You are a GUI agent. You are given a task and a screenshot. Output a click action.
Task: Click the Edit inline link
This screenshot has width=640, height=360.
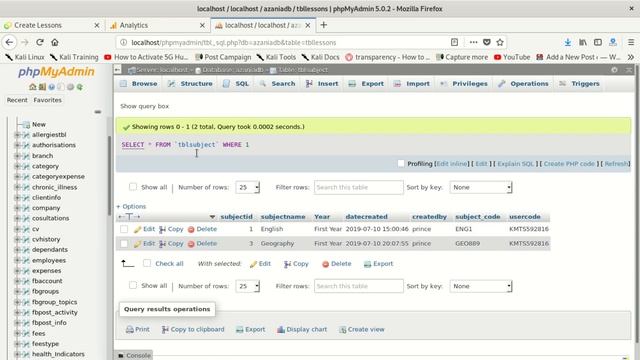(x=451, y=164)
